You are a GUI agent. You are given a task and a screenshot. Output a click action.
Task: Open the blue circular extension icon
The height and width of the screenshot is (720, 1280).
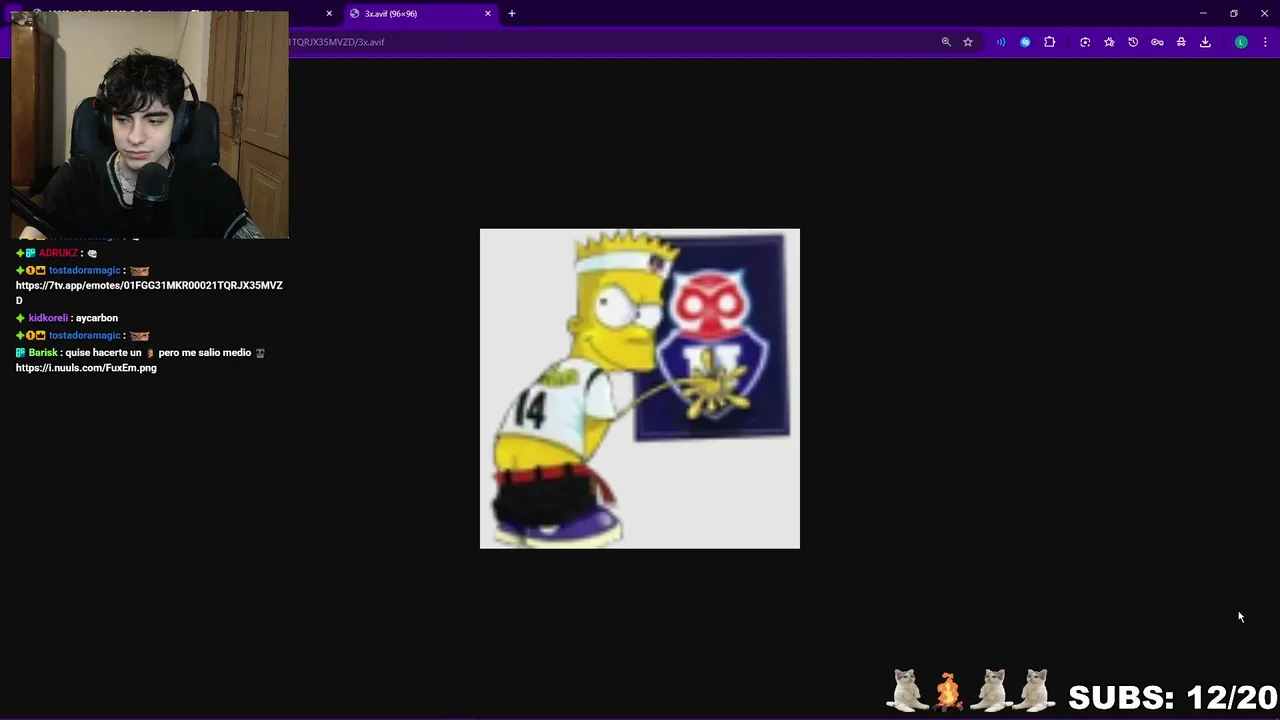click(1025, 42)
